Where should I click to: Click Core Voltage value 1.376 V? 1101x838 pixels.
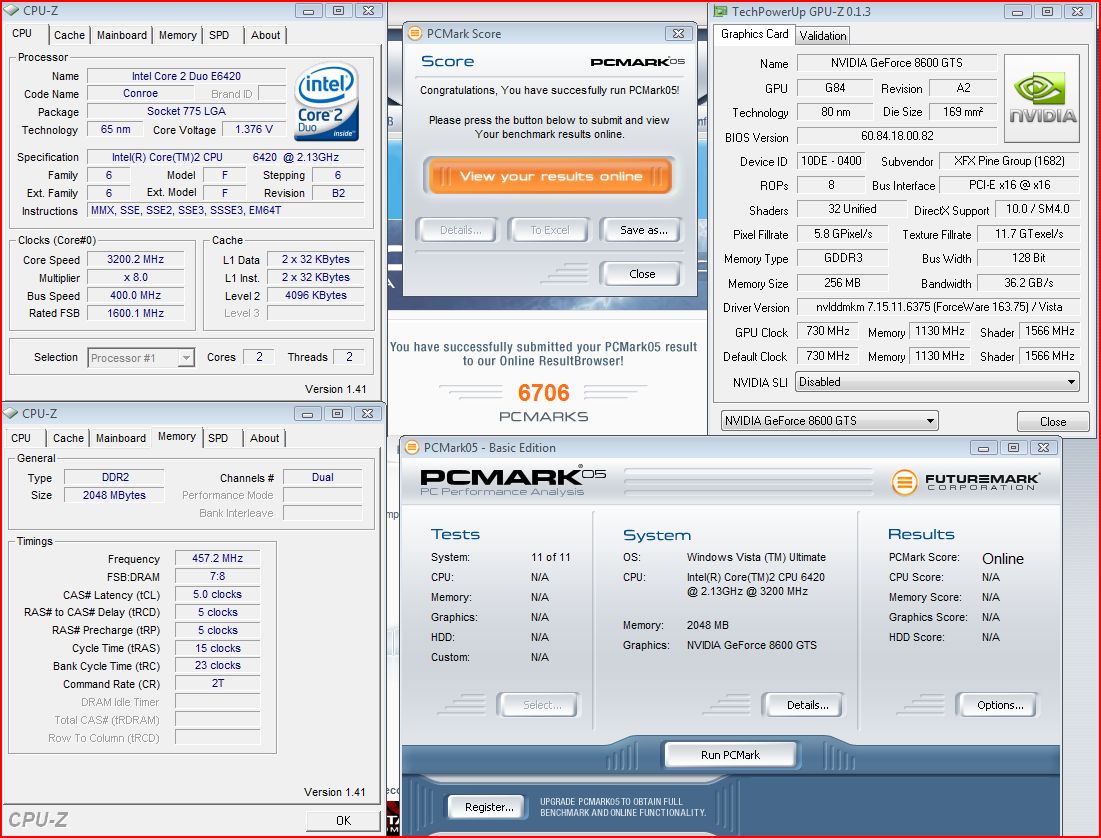tap(254, 129)
